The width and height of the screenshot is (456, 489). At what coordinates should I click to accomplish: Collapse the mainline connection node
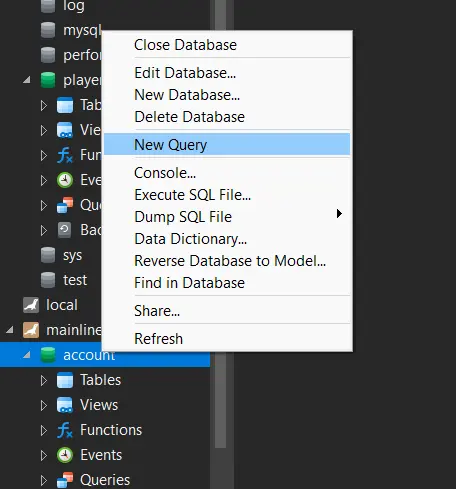point(10,330)
